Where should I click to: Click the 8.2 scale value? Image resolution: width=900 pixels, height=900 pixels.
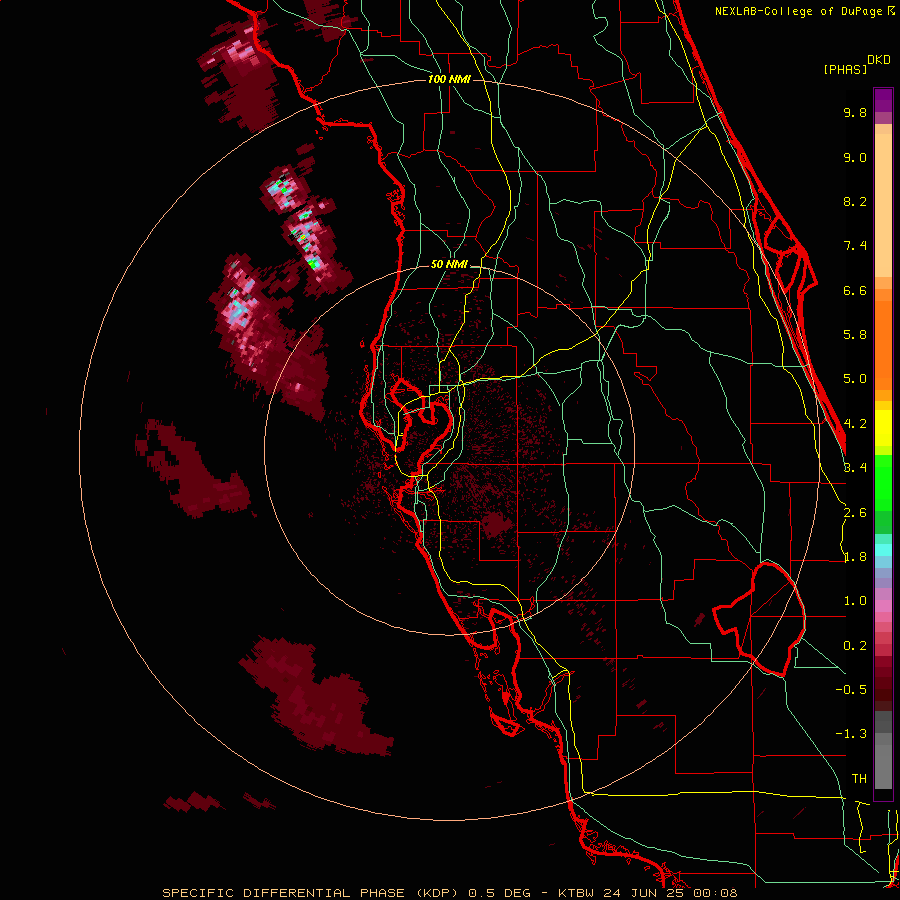click(x=855, y=202)
